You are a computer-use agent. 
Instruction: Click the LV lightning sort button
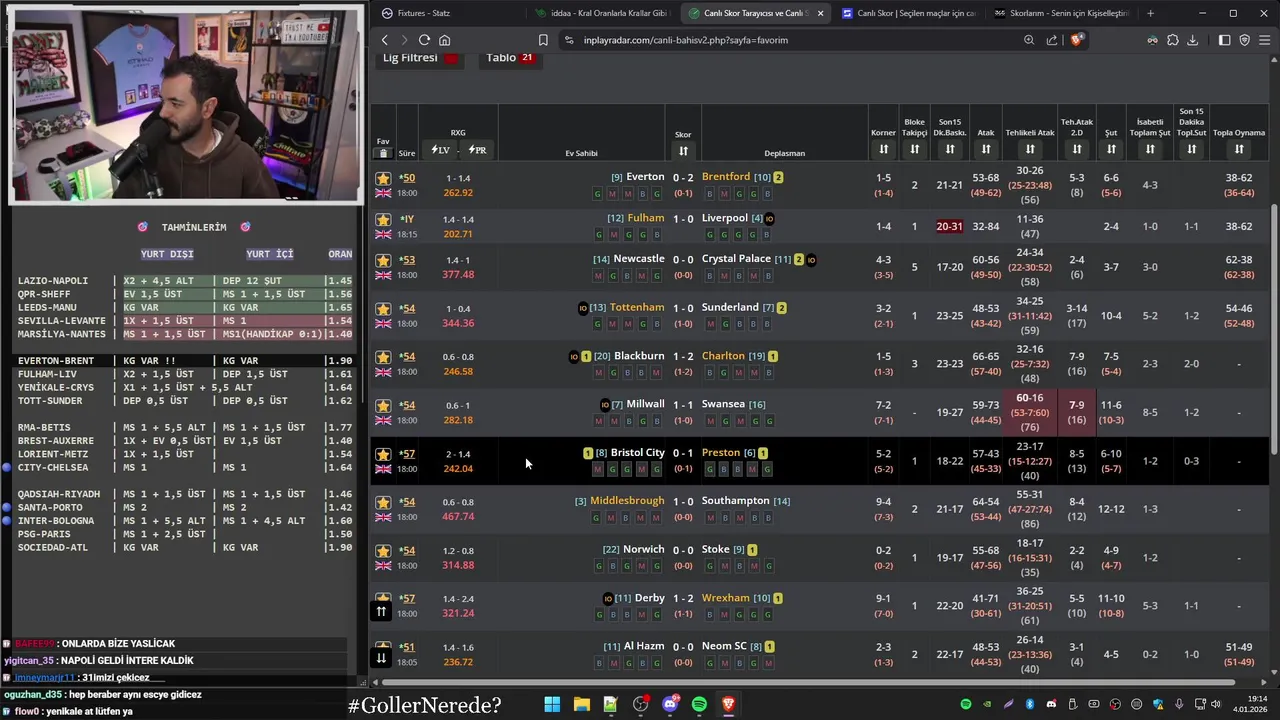pos(440,150)
